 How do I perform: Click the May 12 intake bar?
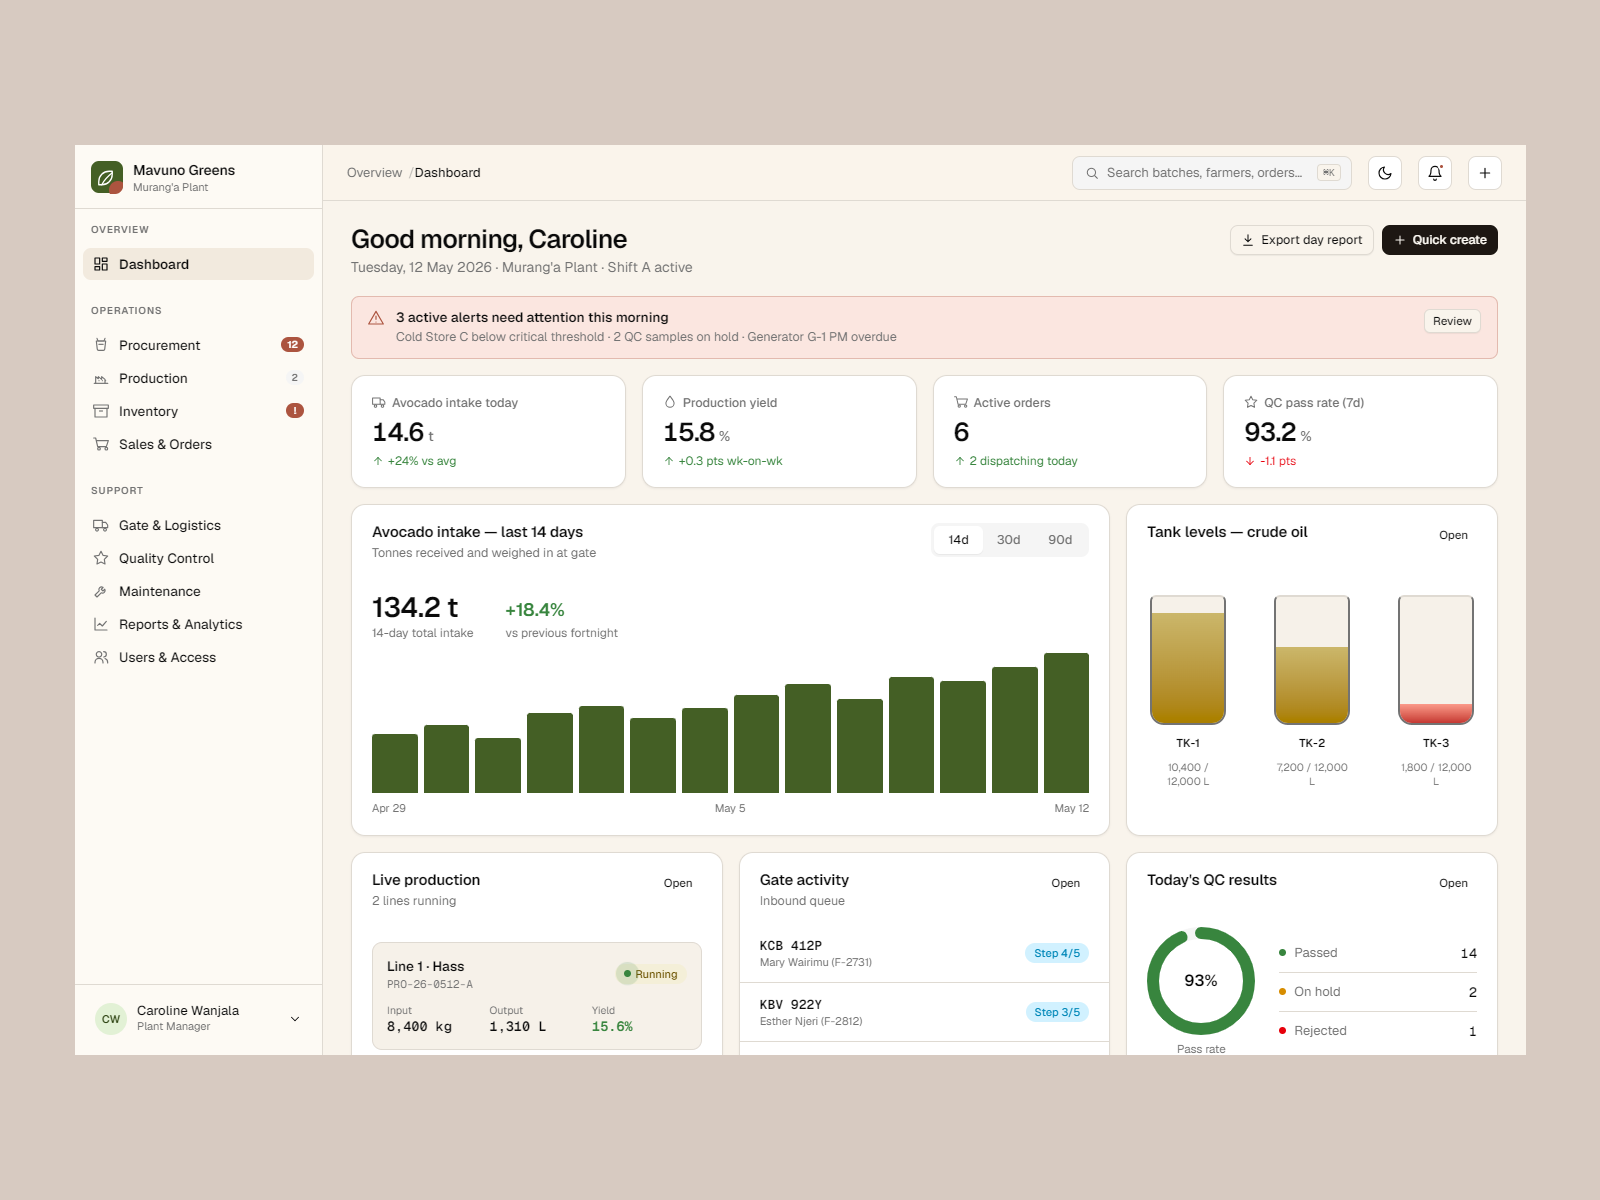tap(1066, 723)
